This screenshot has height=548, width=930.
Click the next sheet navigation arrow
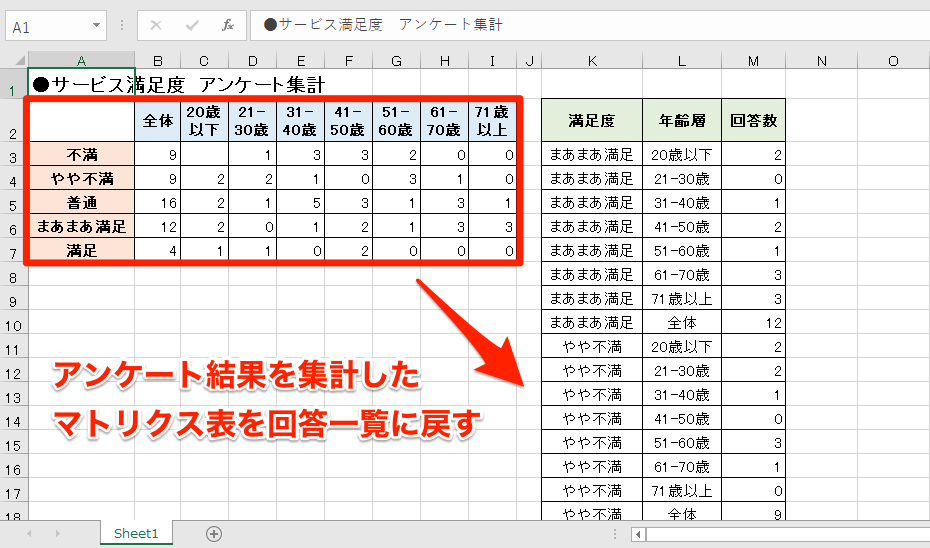pos(58,534)
